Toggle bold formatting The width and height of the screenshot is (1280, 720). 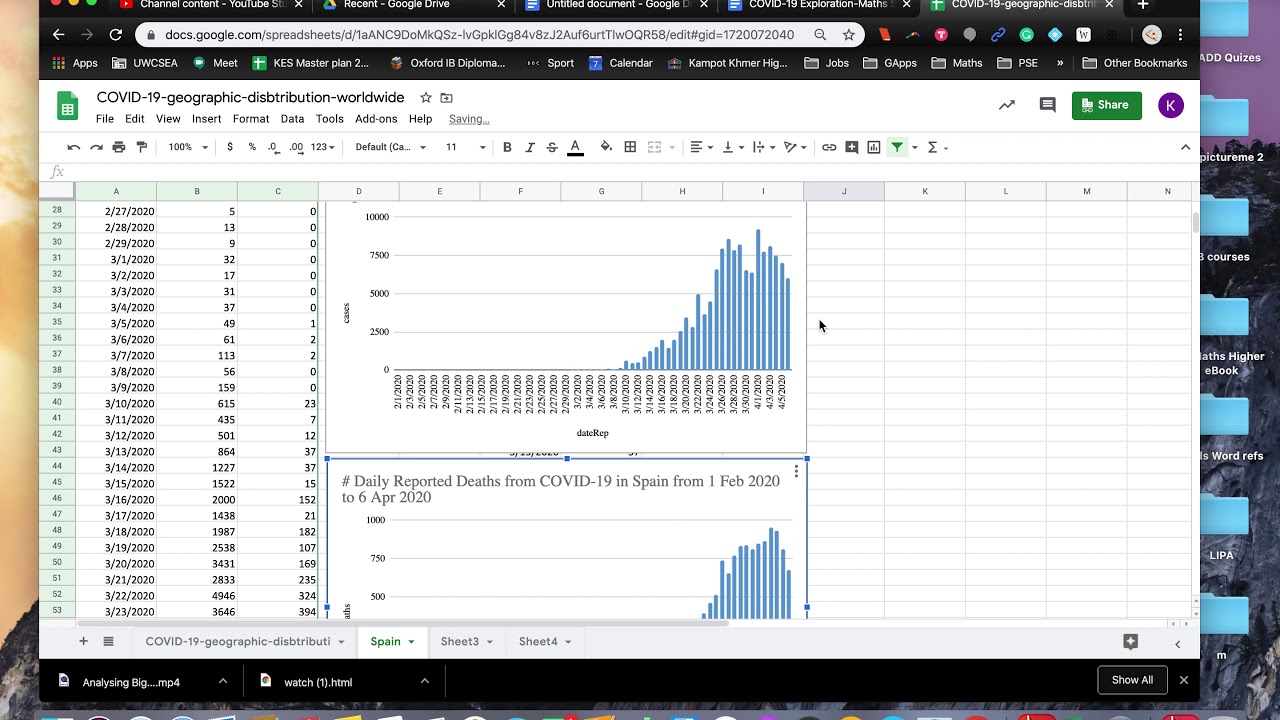507,147
